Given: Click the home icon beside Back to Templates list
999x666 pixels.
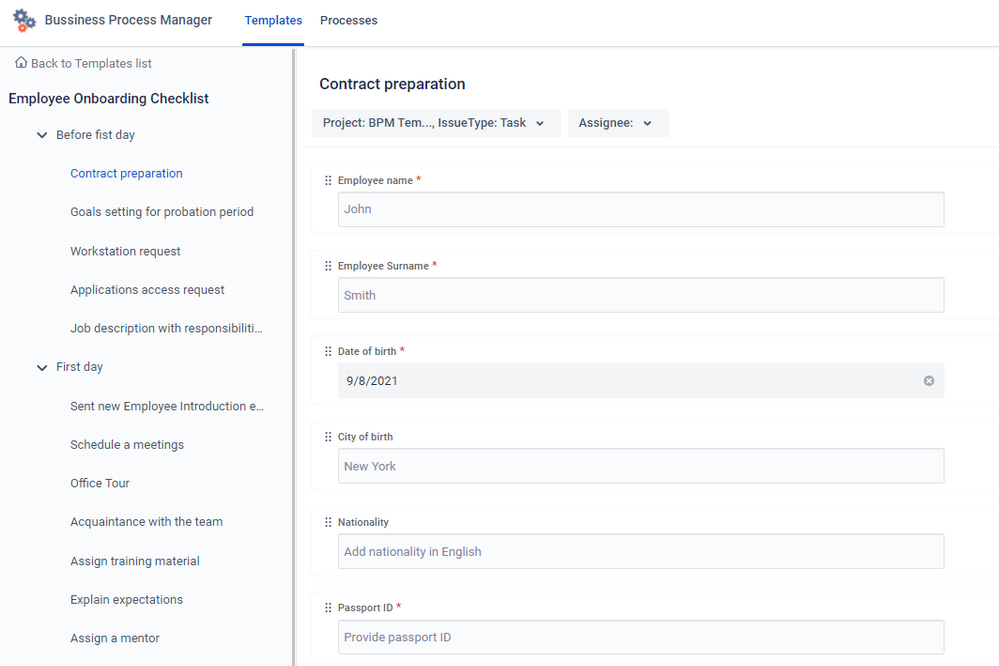Looking at the screenshot, I should (x=21, y=62).
